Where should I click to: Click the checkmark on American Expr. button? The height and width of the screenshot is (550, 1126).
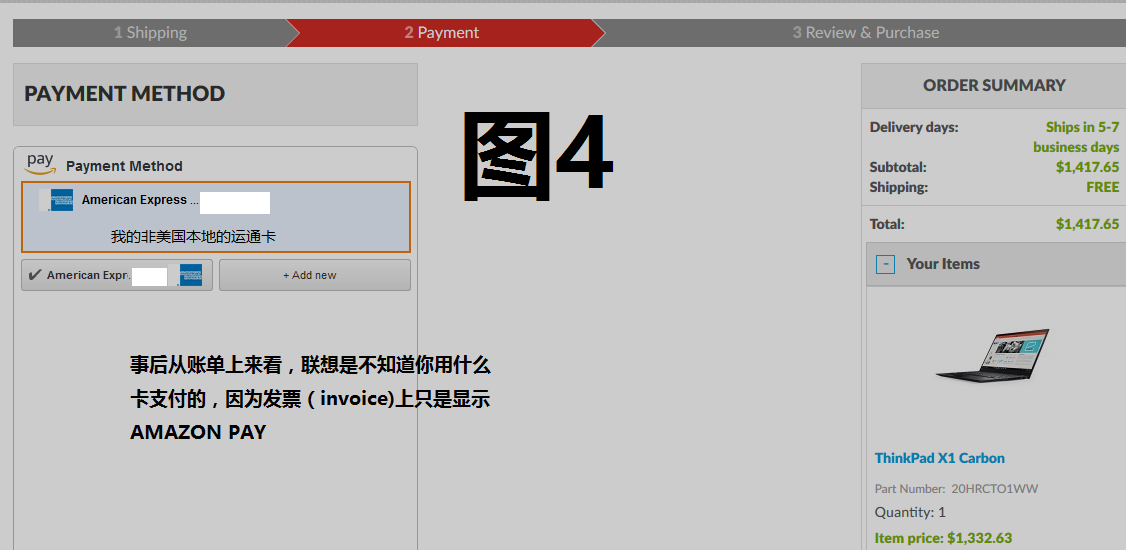[35, 275]
